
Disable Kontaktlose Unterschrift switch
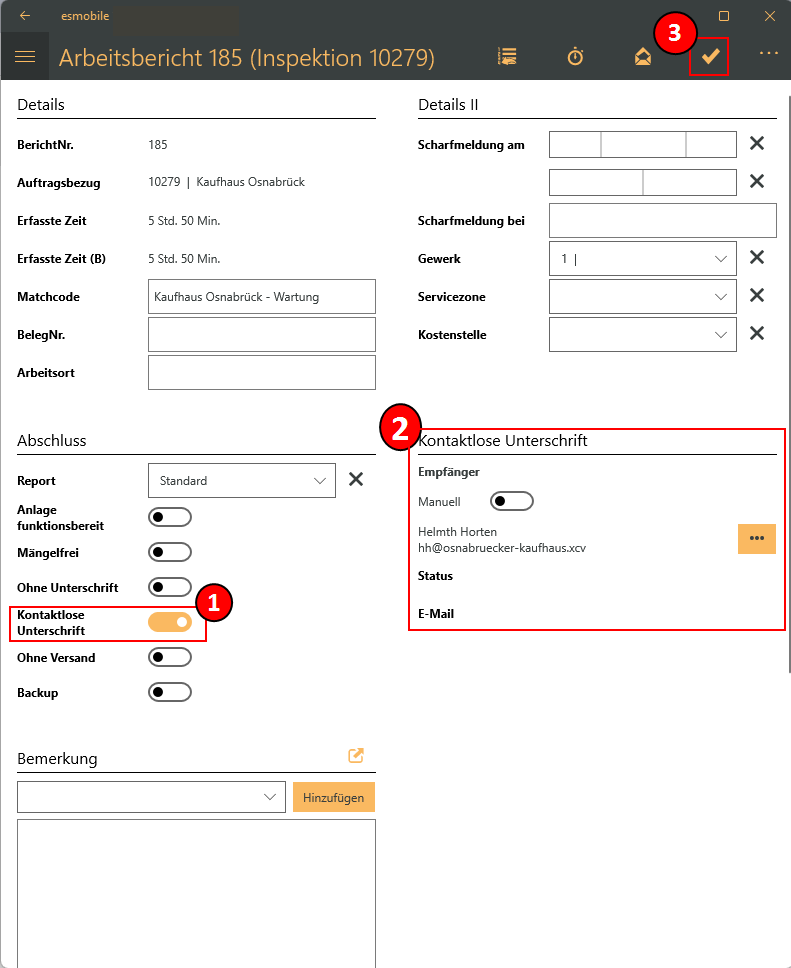(170, 622)
